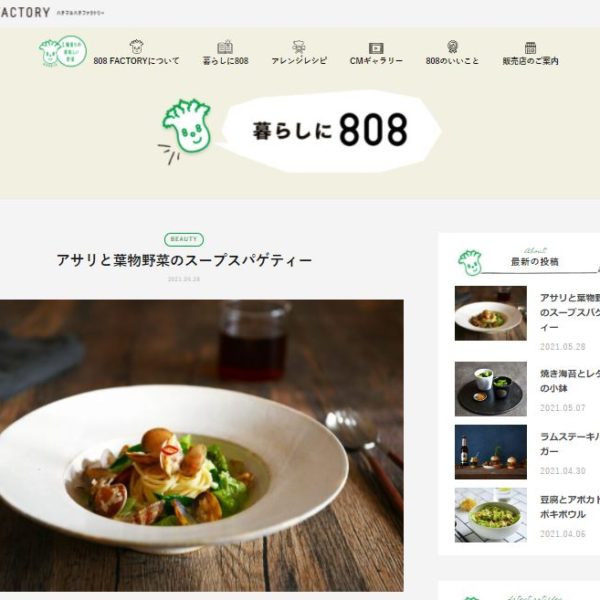Click the open book icon above 暮らしに808

coord(225,47)
